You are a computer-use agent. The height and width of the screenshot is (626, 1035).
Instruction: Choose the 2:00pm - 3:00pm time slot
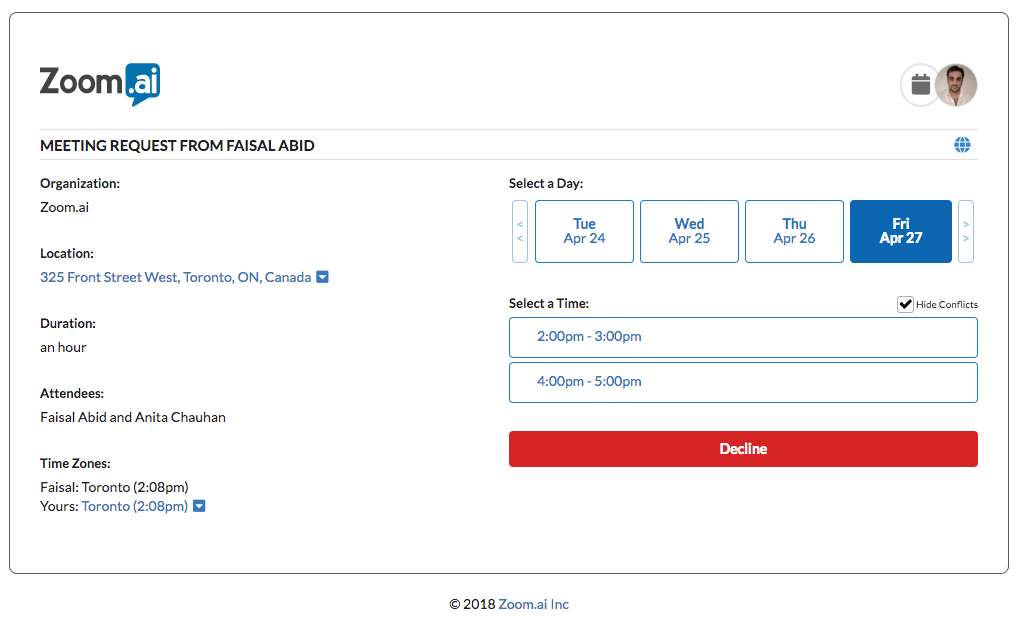coord(743,337)
